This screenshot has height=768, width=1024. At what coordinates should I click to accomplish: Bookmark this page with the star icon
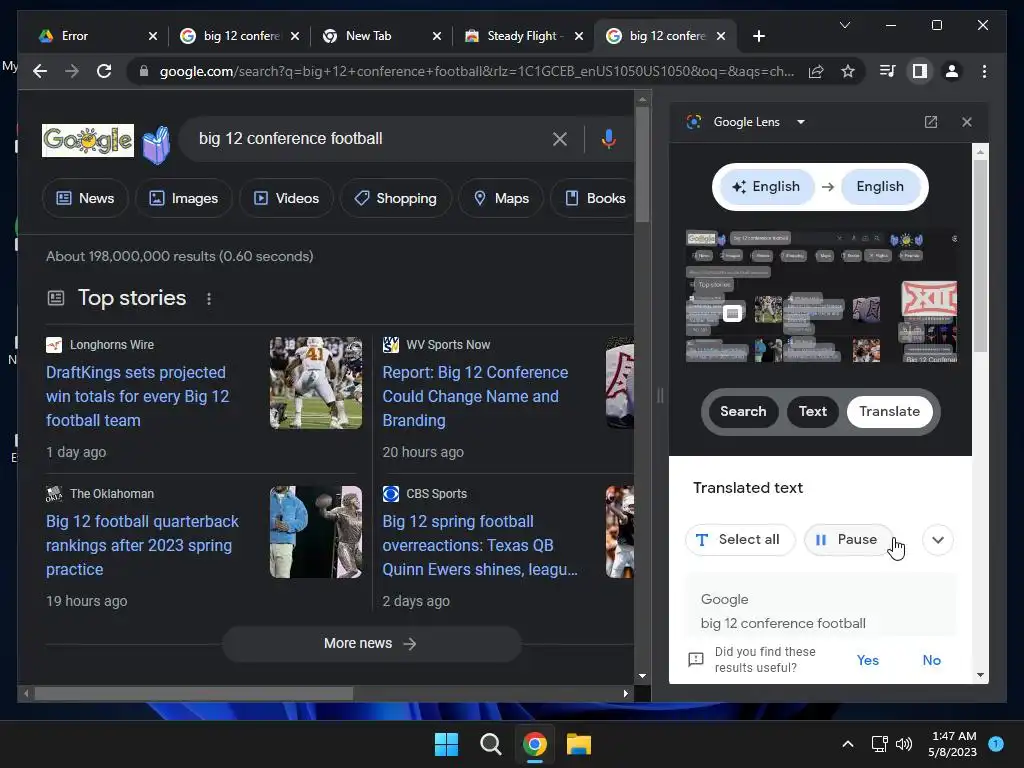pyautogui.click(x=848, y=71)
